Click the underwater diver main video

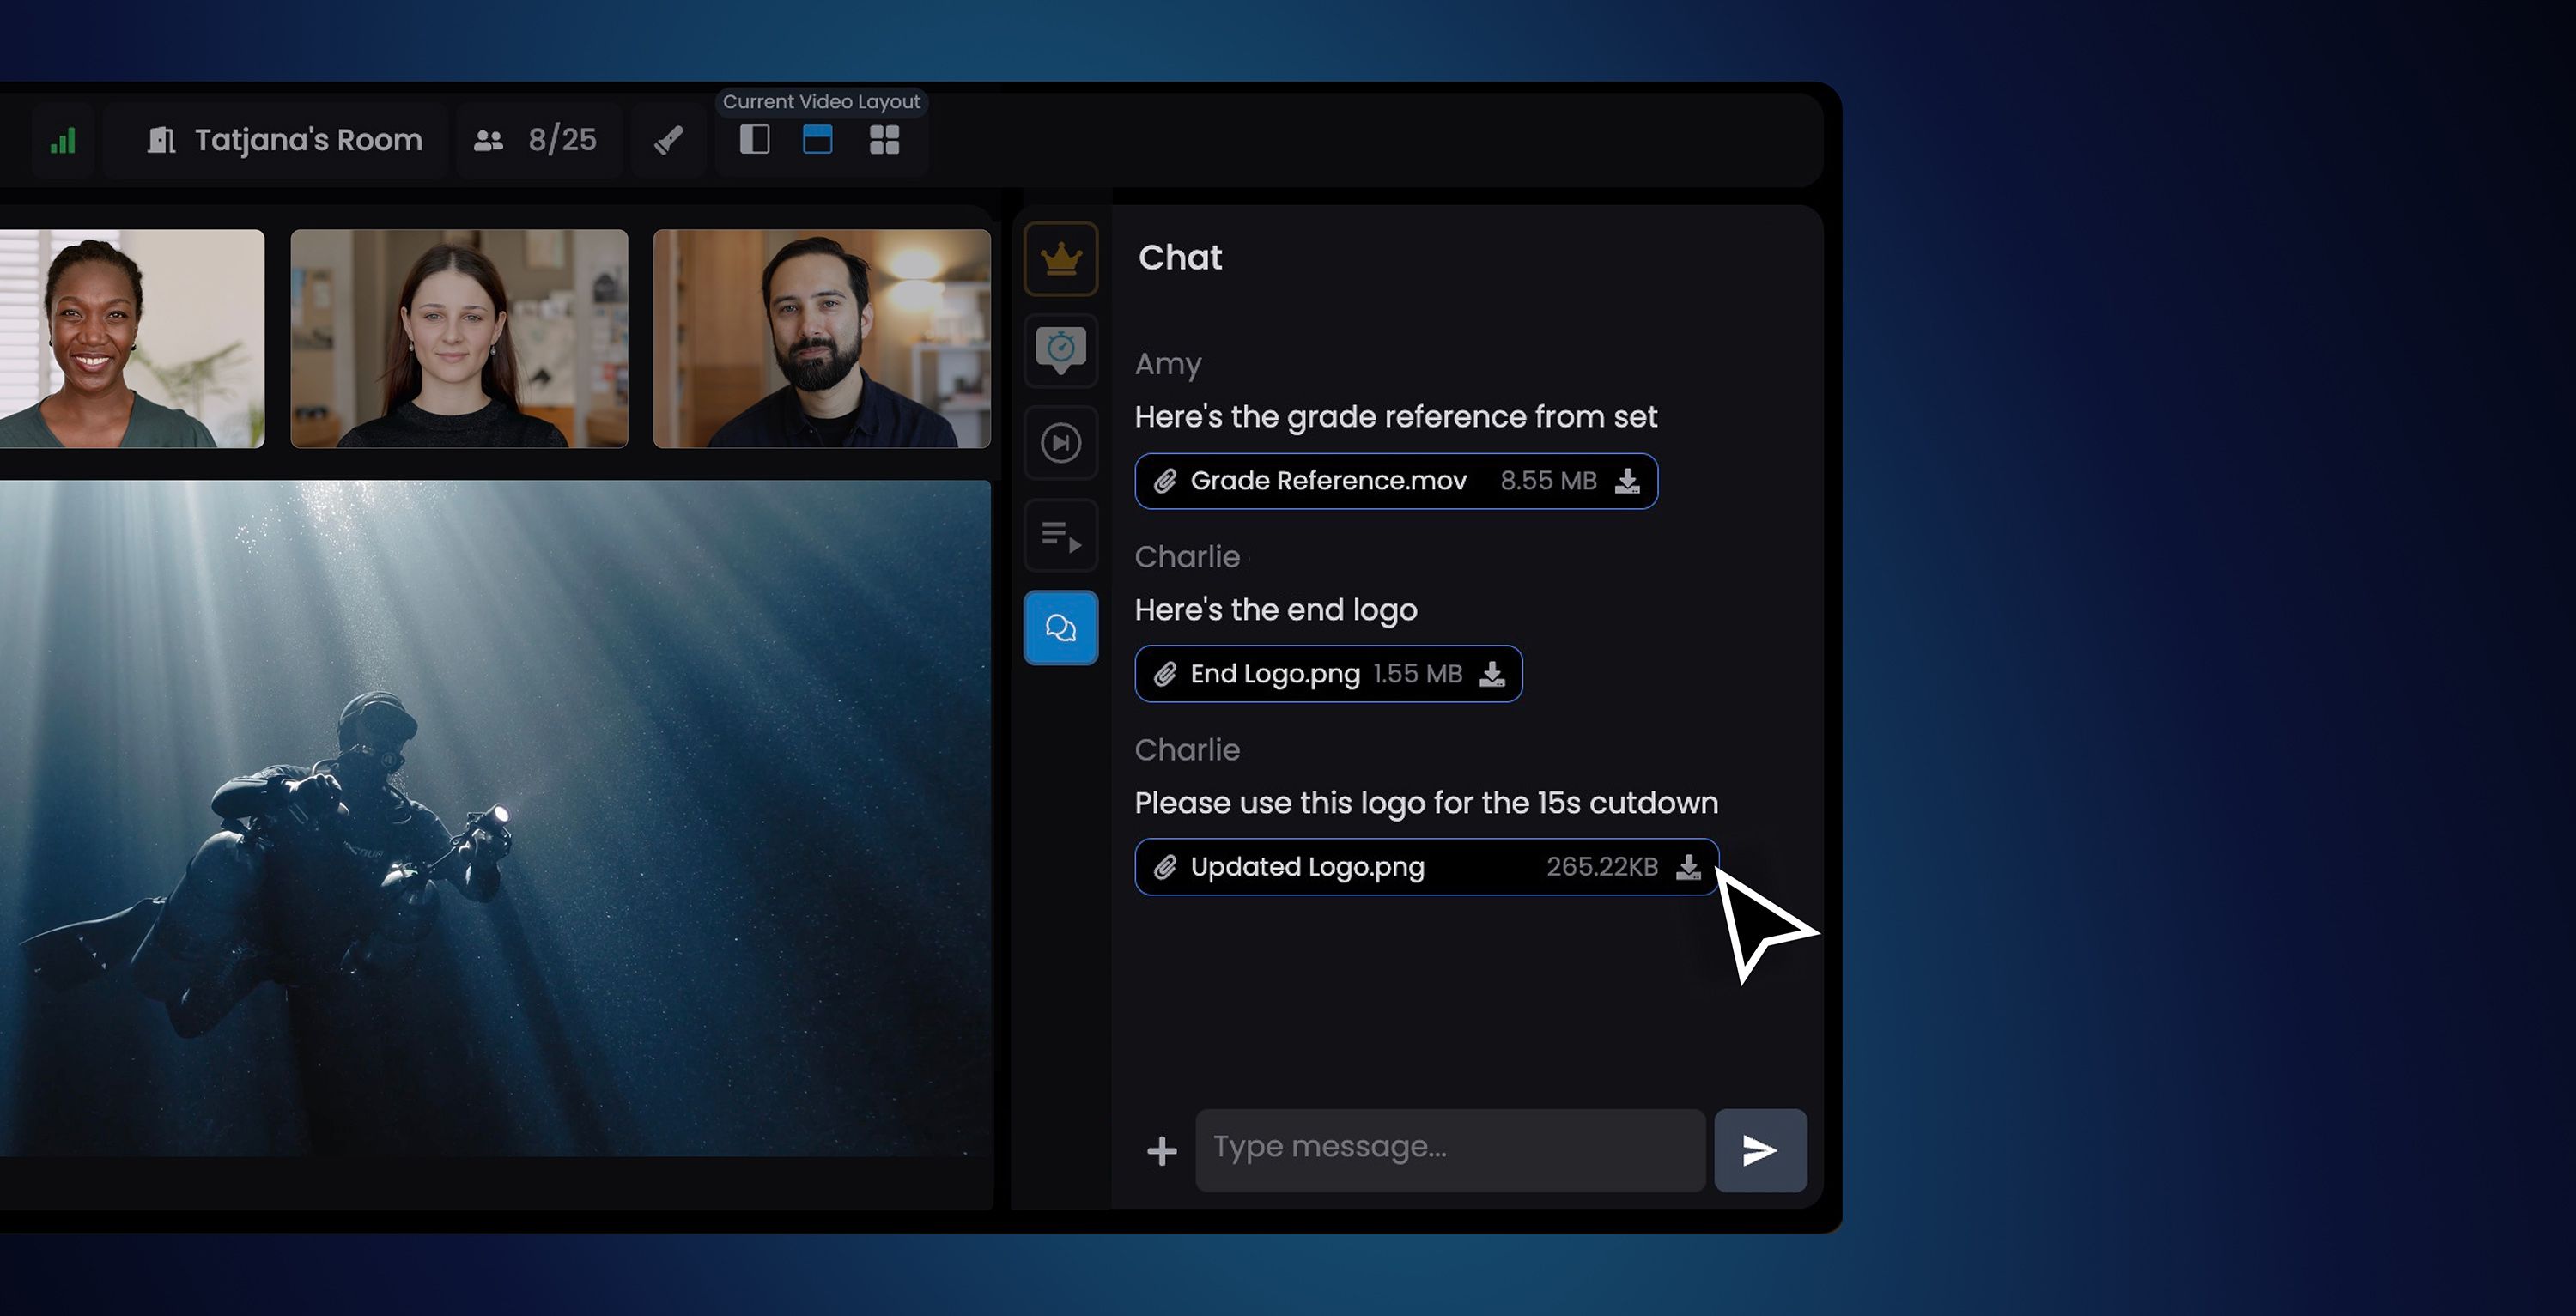tap(495, 818)
